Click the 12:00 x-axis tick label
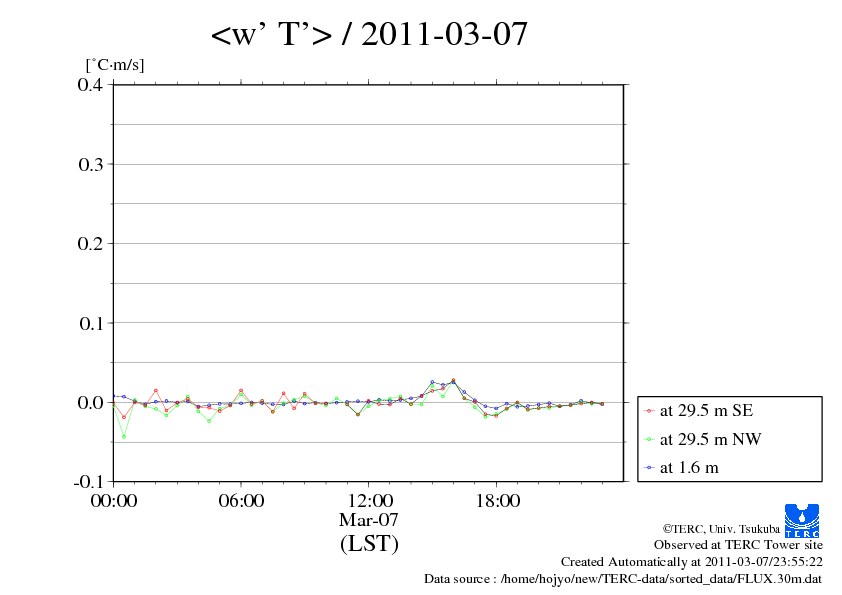 [x=369, y=501]
